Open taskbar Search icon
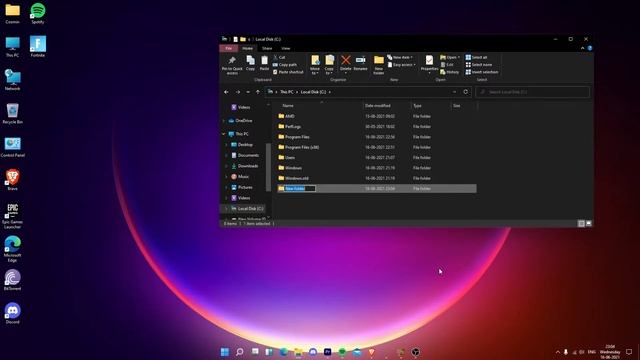Screen dimensions: 640x360 [x=240, y=352]
